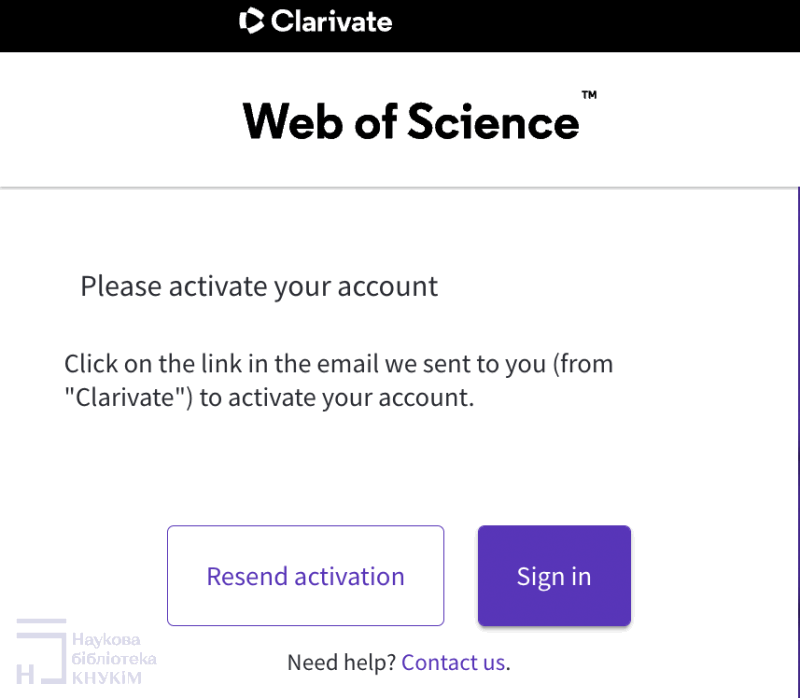Viewport: 800px width, 698px height.
Task: Click the word Science in the title
Action: (x=493, y=122)
